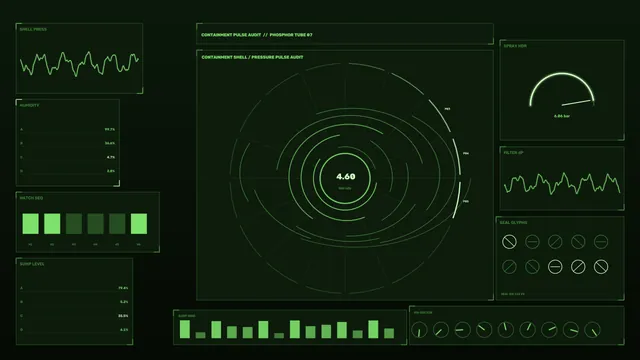Click the Filter dP waveform trace
The image size is (640, 360).
click(562, 183)
